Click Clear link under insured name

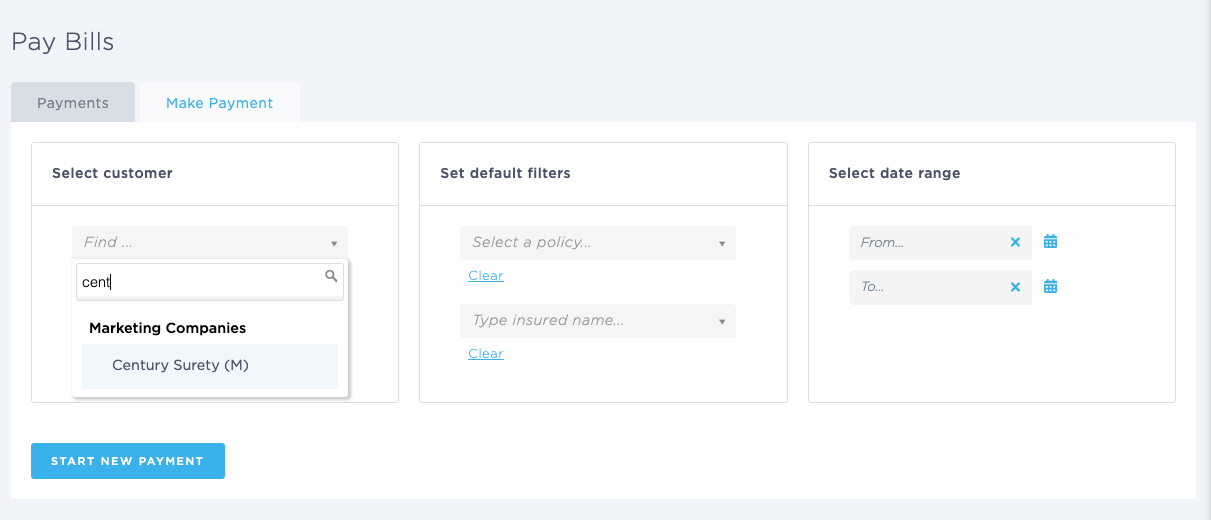486,354
